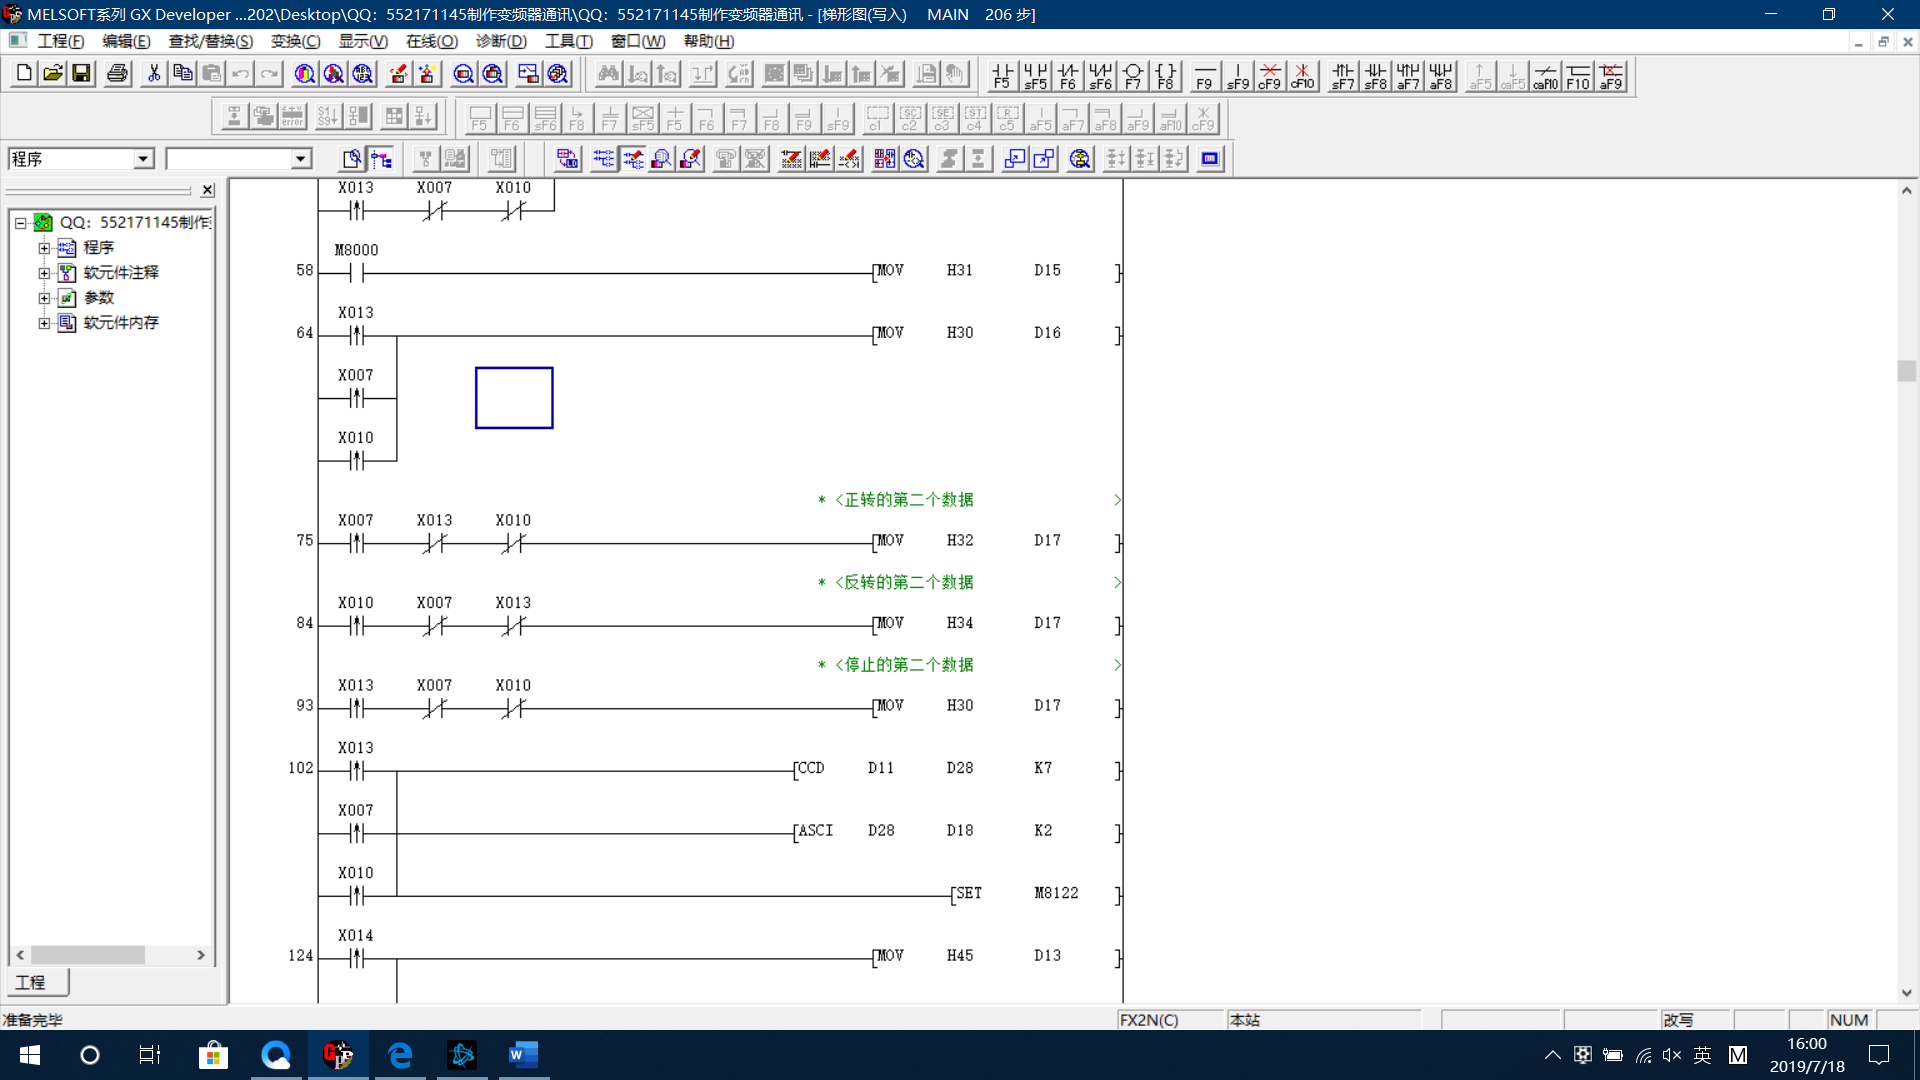Toggle write mode toolbar button
The height and width of the screenshot is (1080, 1920).
[634, 159]
